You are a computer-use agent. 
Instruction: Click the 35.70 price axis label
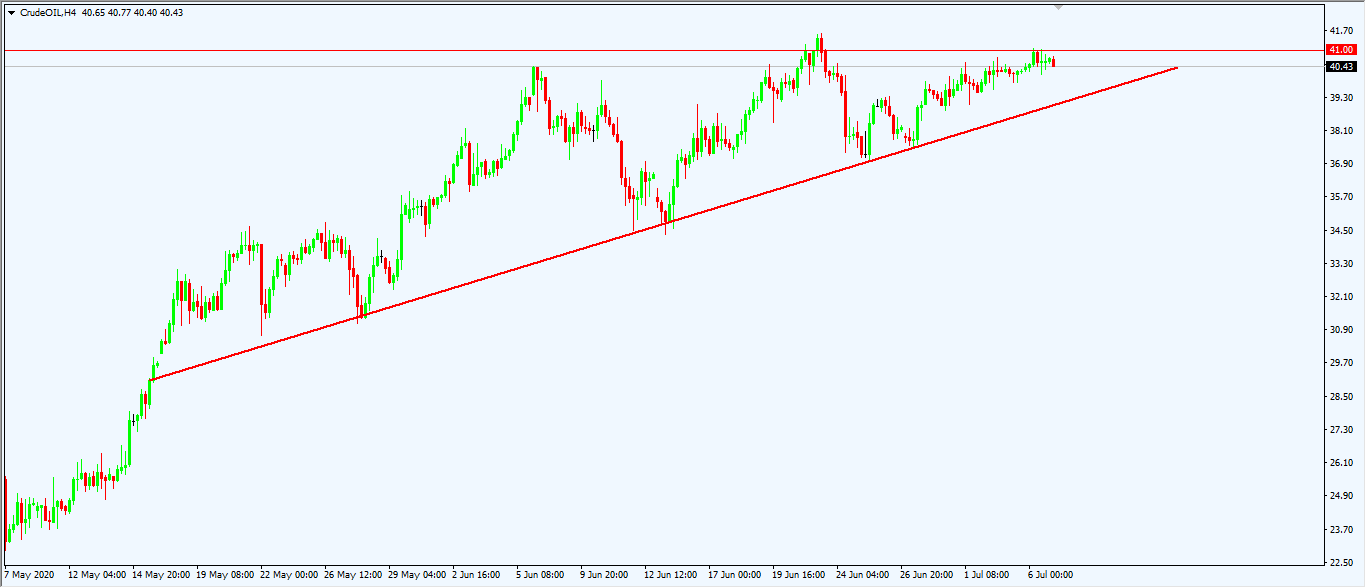point(1340,197)
